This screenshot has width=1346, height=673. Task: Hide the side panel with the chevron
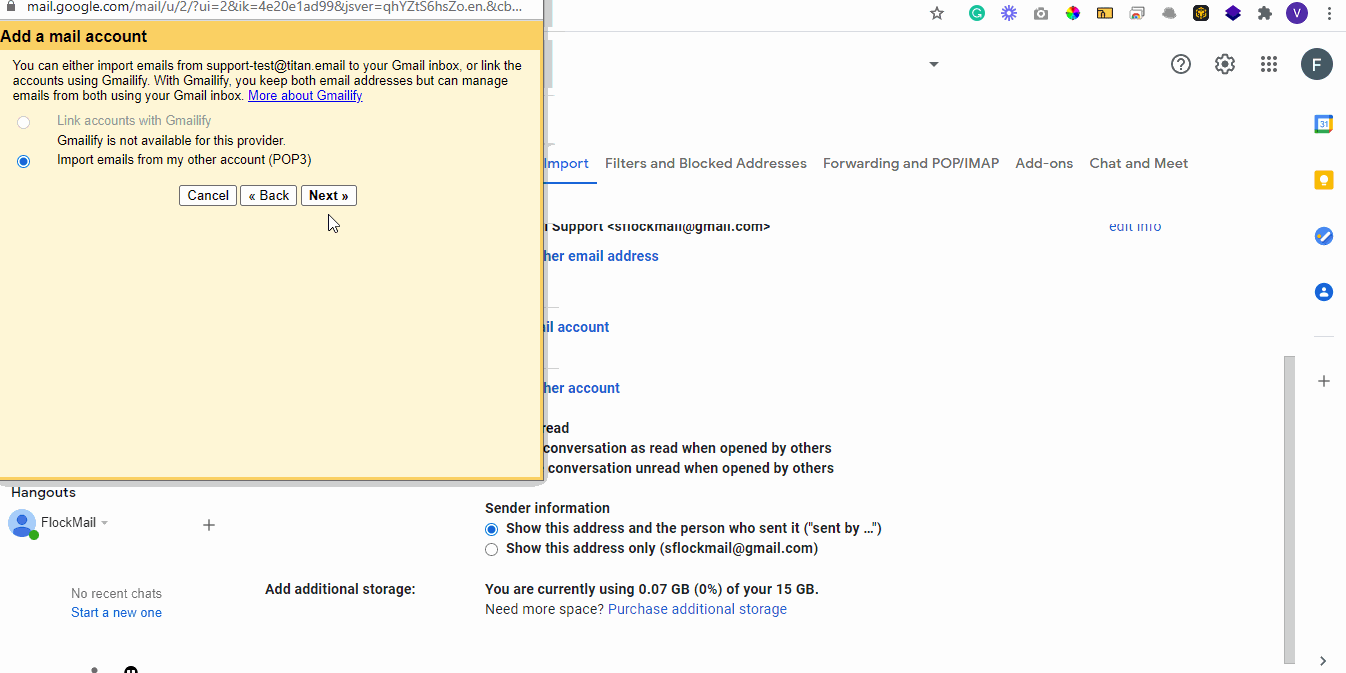click(x=1323, y=661)
